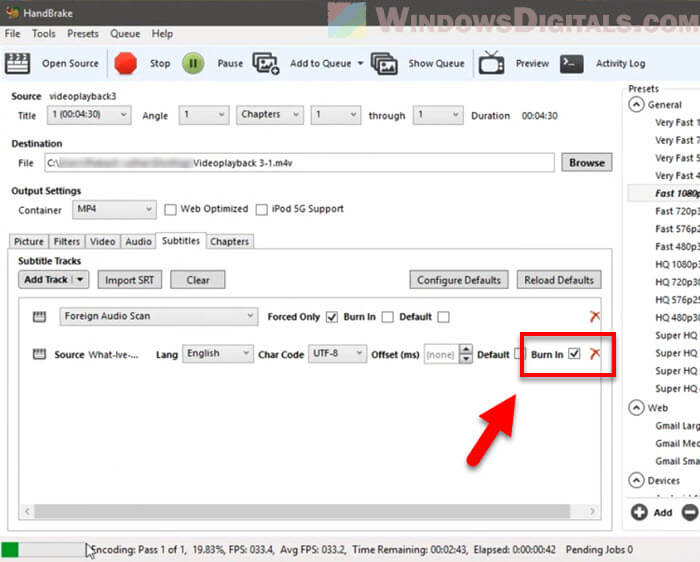700x562 pixels.
Task: Check Default on the Foreign Audio Scan row
Action: tap(443, 317)
